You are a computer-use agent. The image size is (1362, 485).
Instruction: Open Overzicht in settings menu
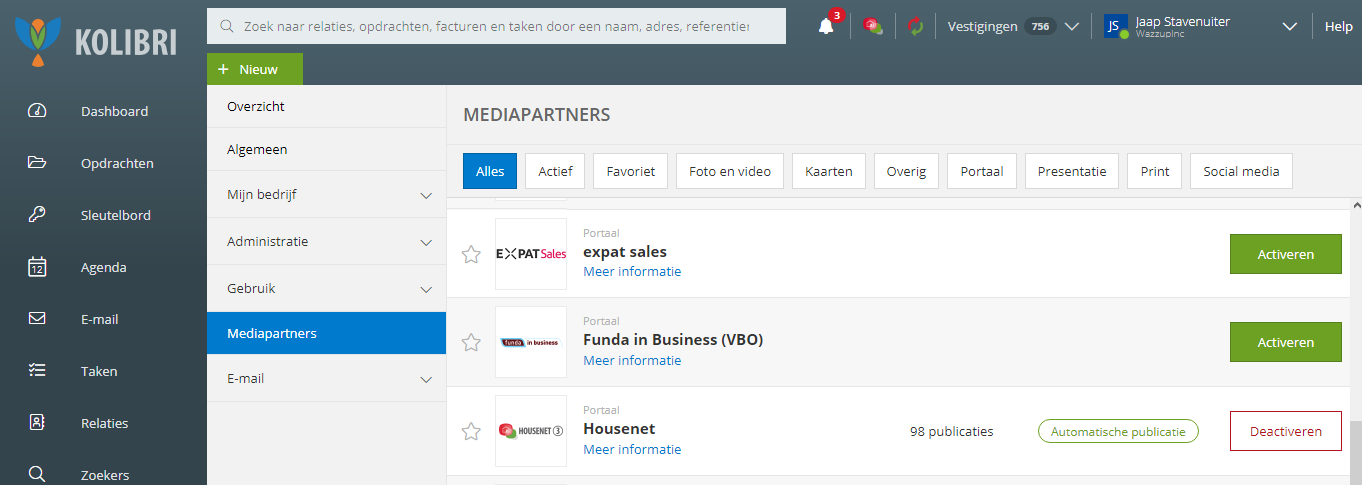pyautogui.click(x=326, y=106)
